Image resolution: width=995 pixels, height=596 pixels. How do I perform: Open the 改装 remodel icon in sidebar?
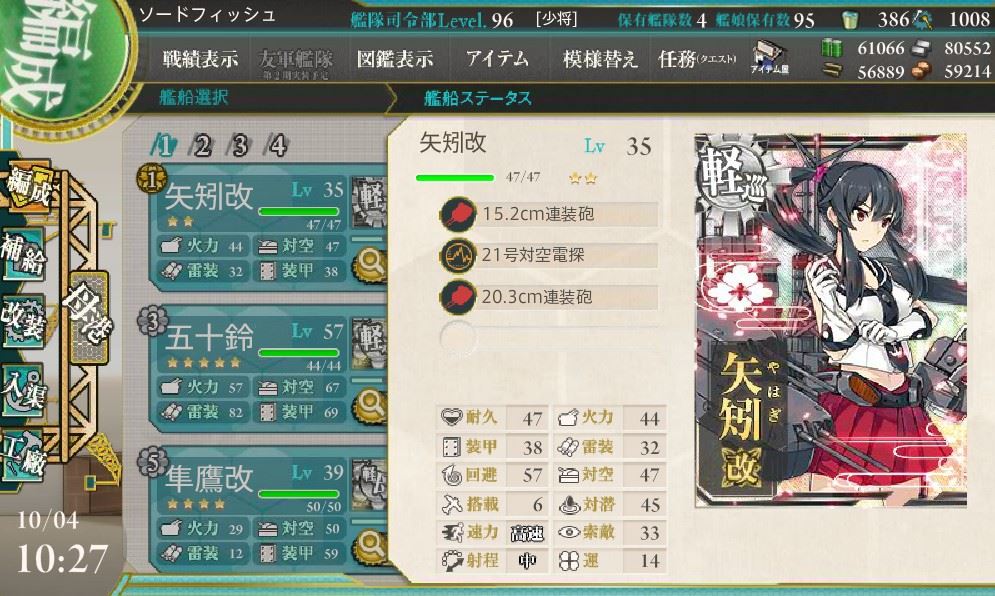point(23,322)
